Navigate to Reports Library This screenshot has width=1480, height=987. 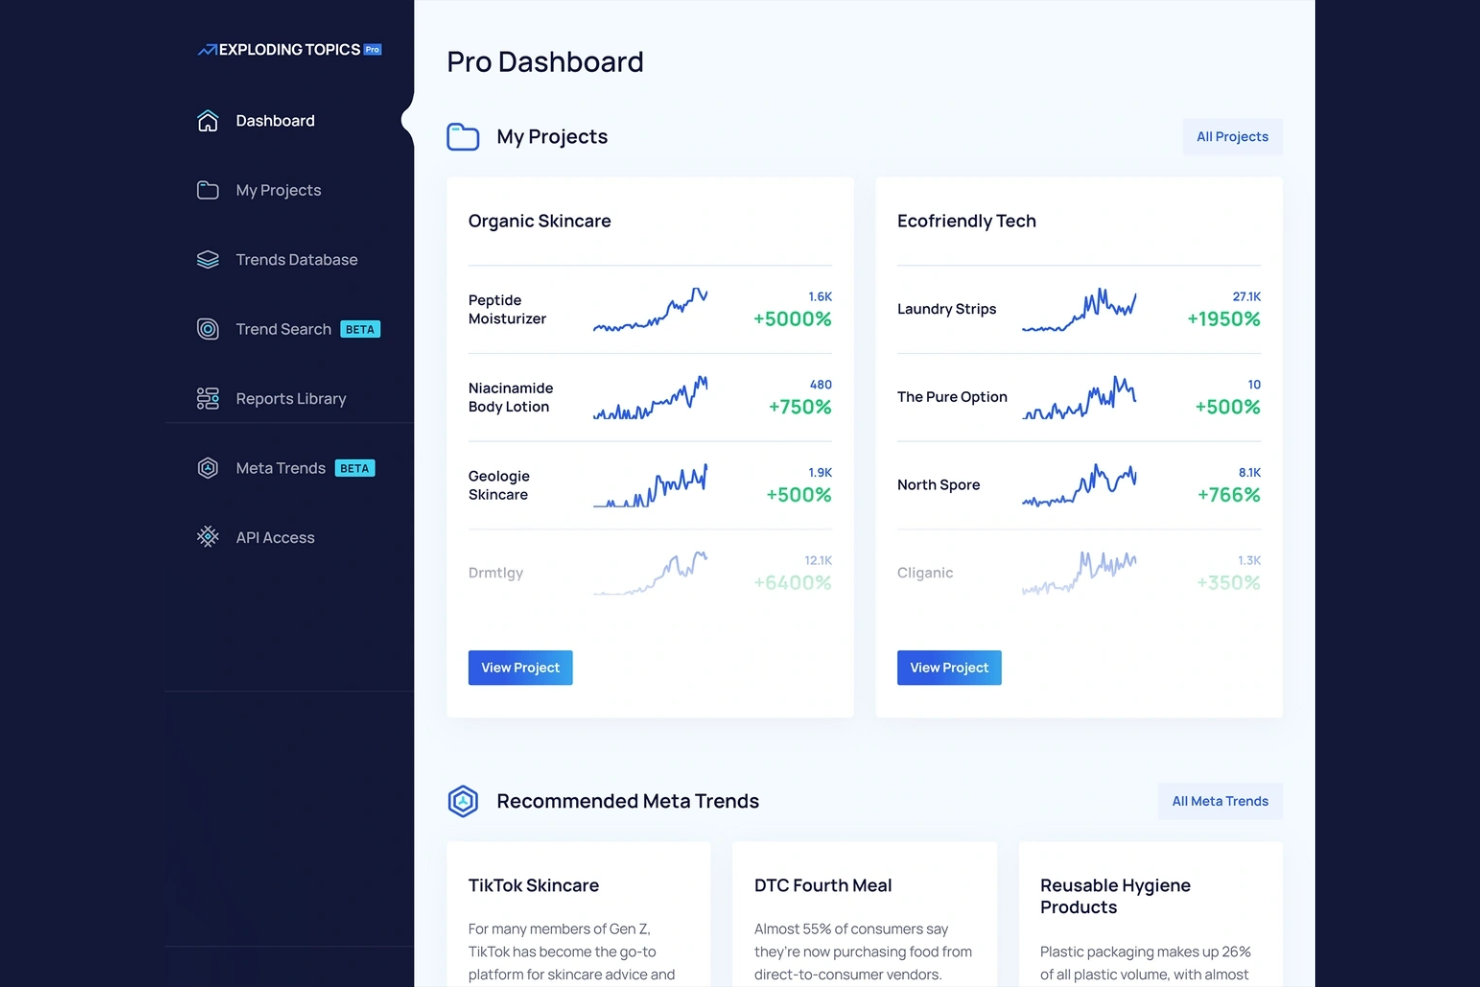click(x=290, y=399)
